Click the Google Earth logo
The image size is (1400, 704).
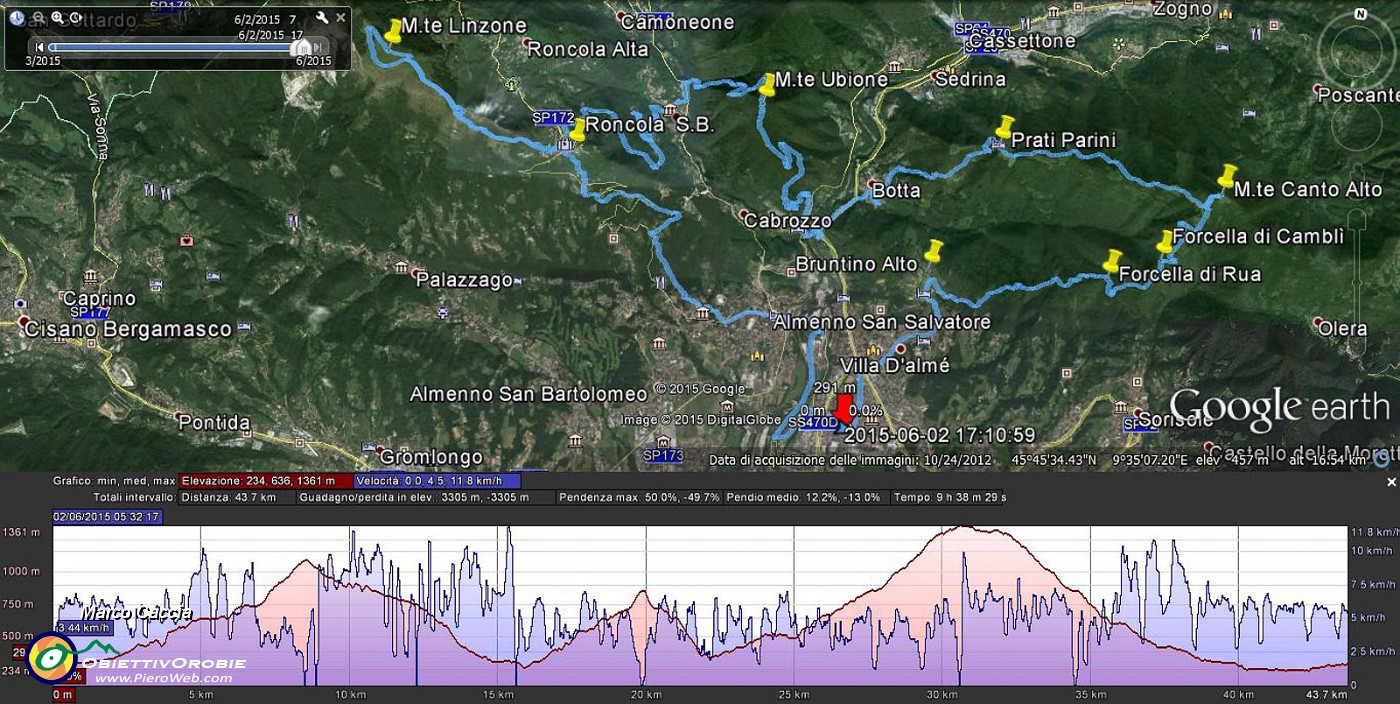pos(1279,410)
